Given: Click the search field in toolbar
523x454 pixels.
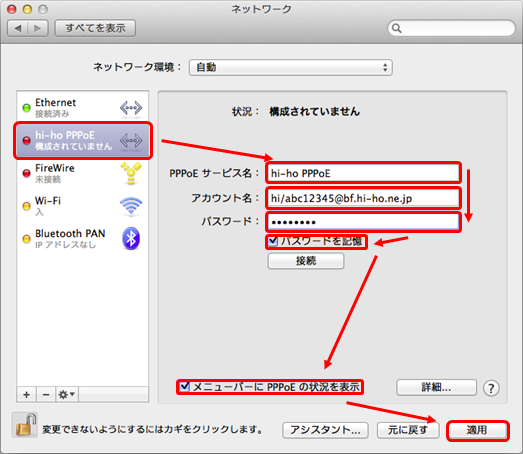Looking at the screenshot, I should tap(451, 28).
